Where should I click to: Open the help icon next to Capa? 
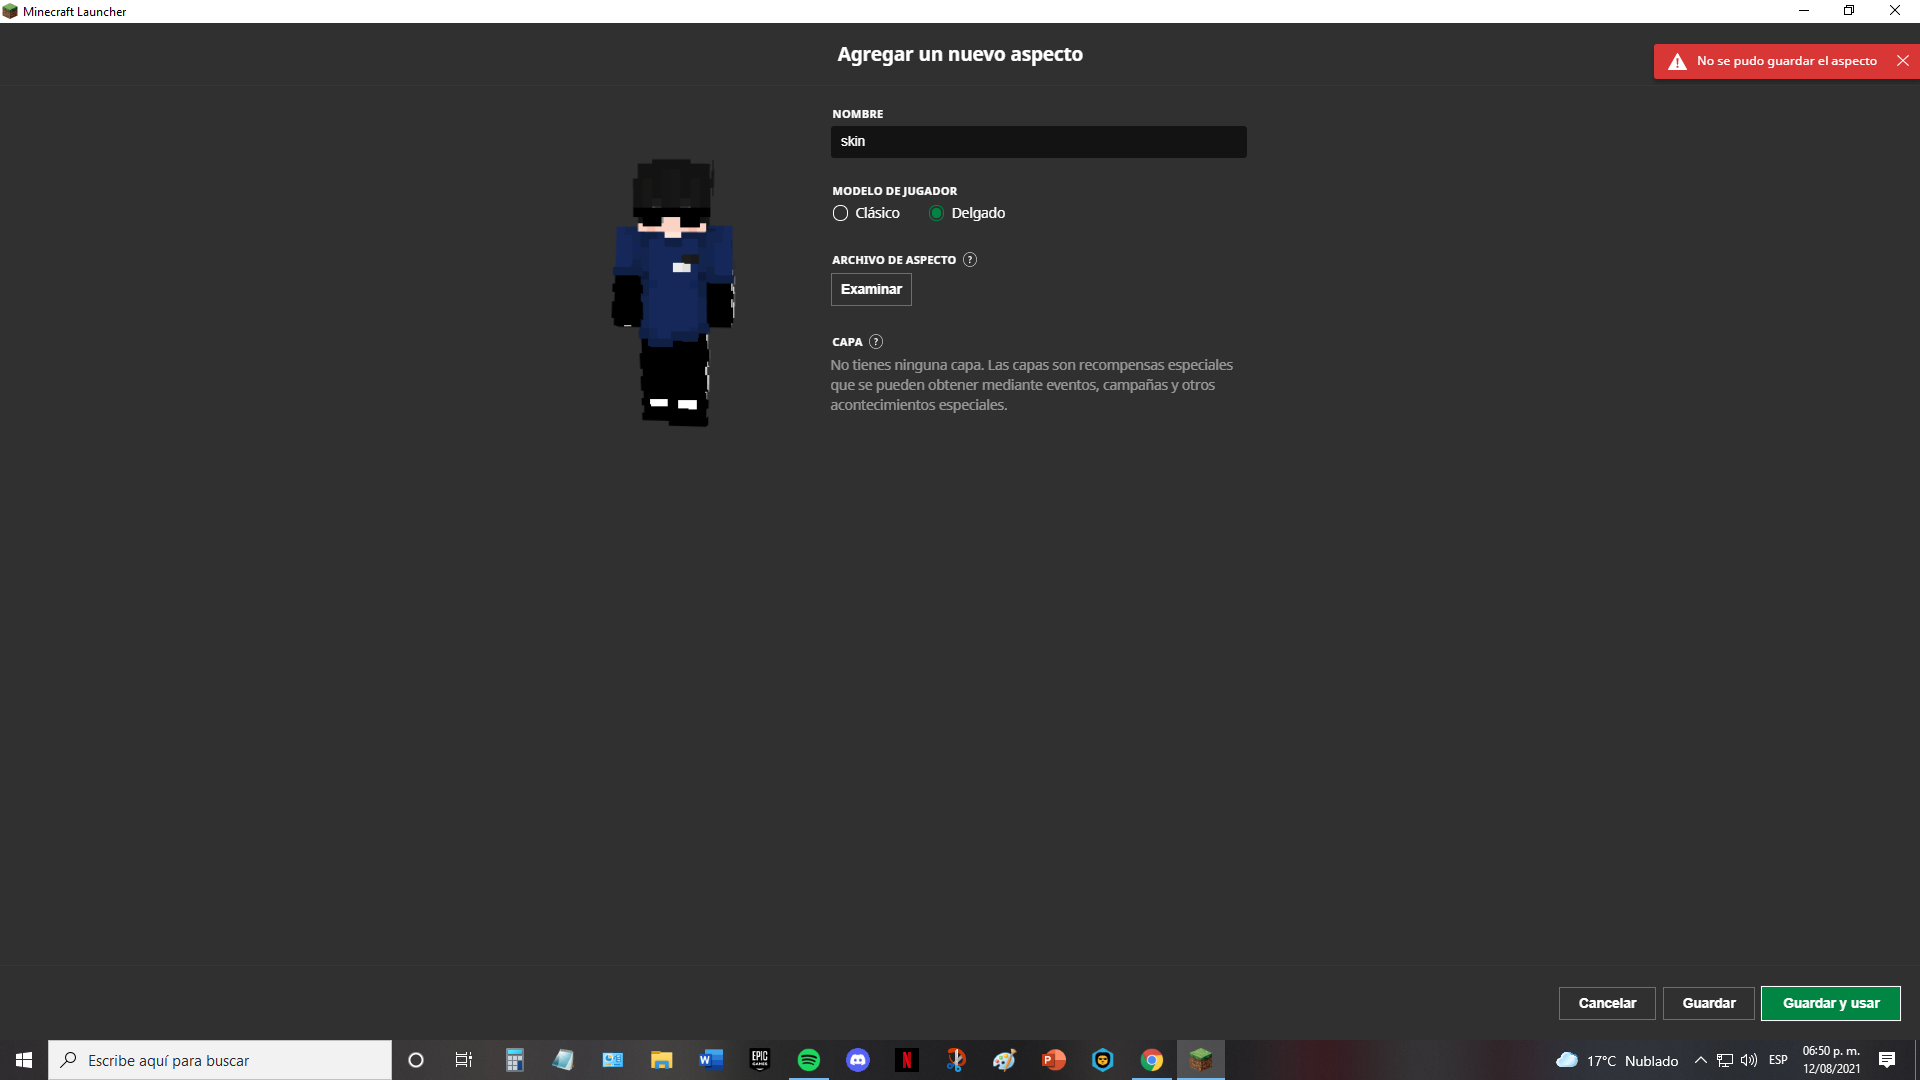pyautogui.click(x=876, y=342)
